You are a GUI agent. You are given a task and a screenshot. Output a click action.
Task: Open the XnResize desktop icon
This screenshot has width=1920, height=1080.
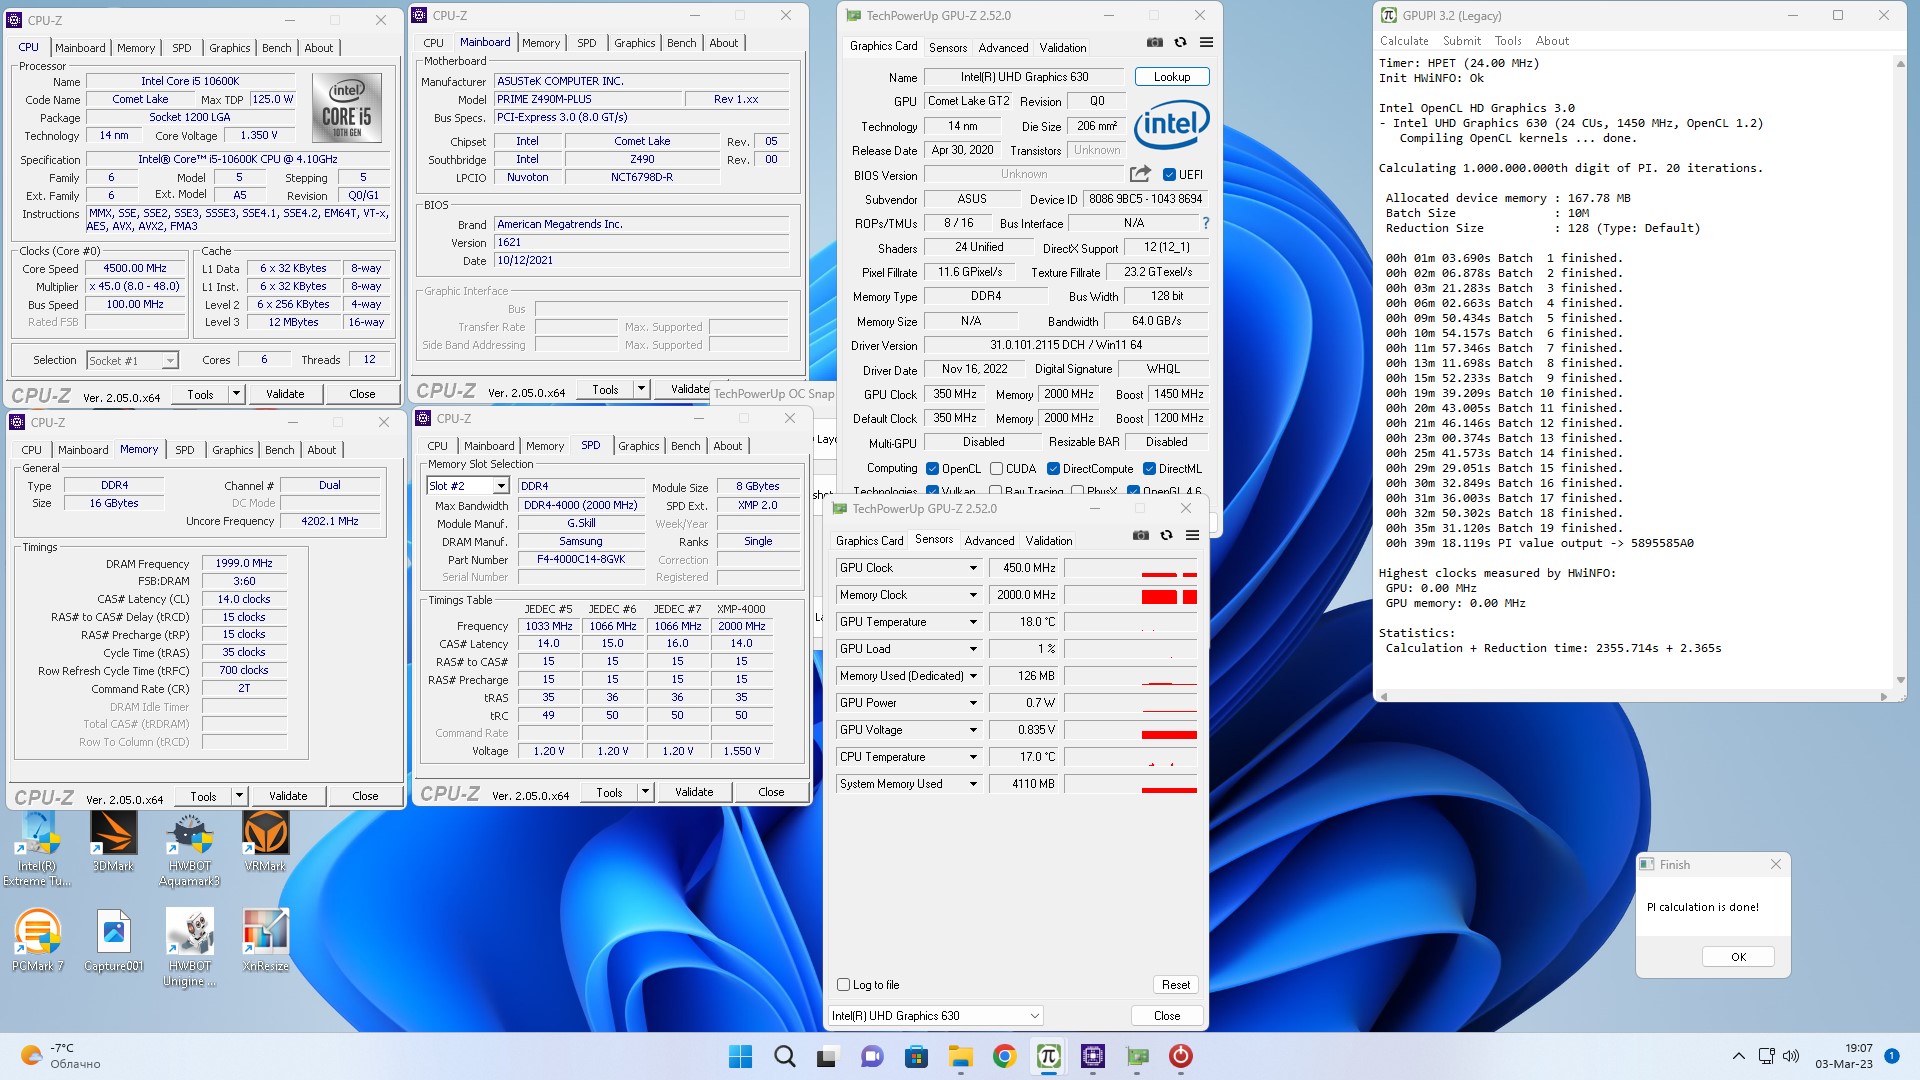[265, 940]
